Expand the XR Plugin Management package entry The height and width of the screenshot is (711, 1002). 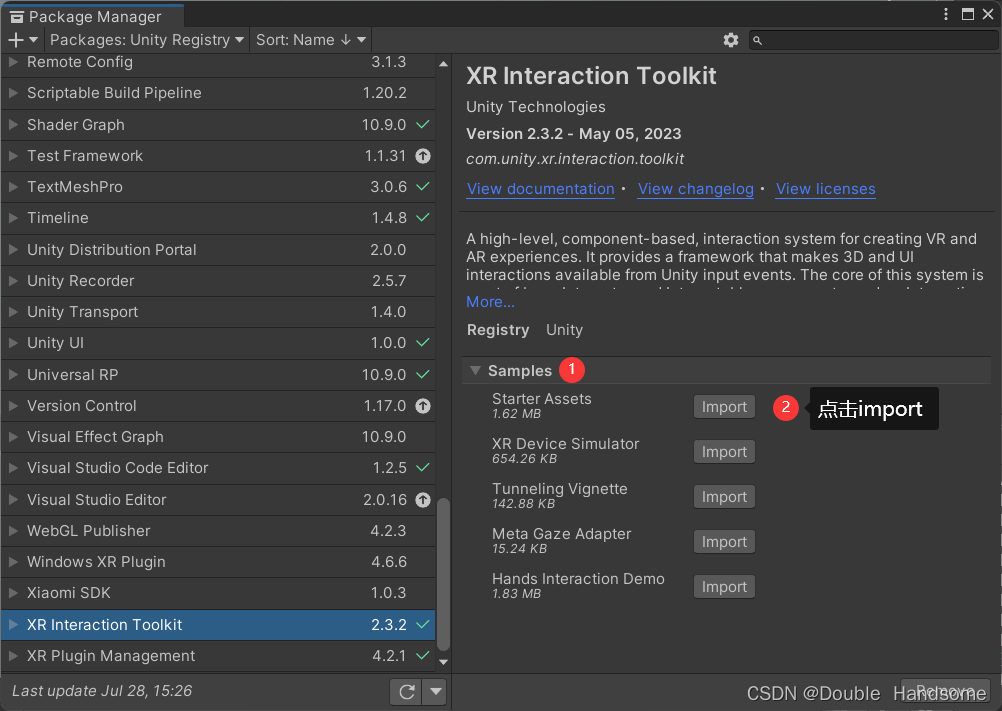(x=13, y=656)
